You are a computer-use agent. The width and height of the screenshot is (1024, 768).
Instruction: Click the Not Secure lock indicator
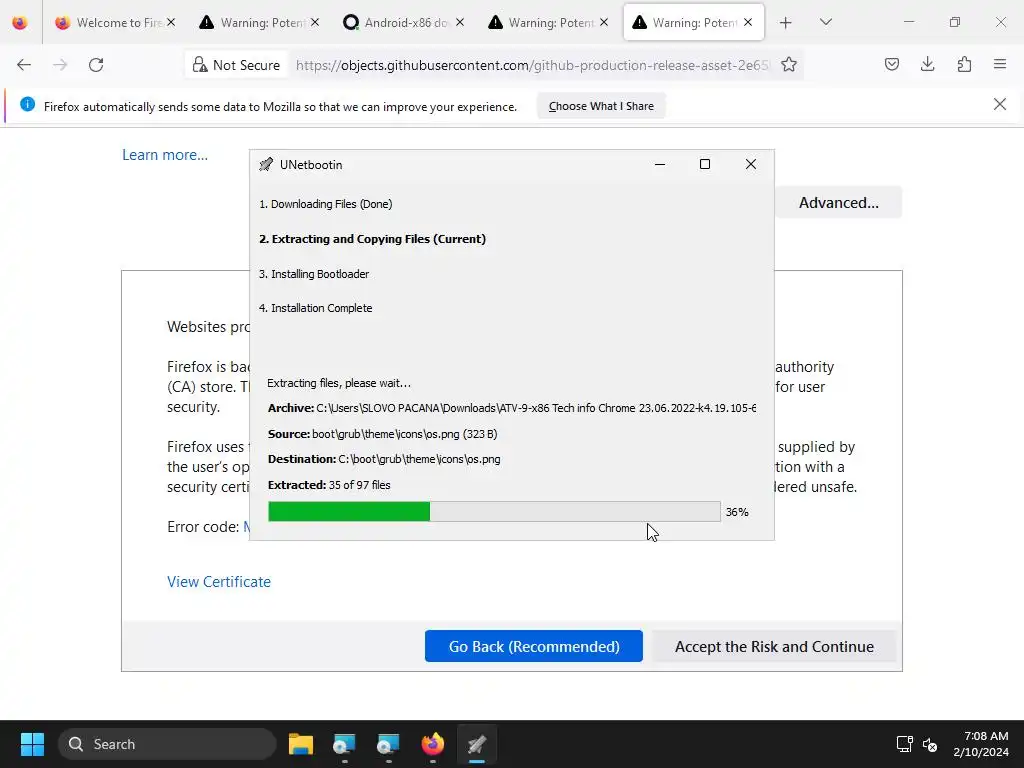coord(236,65)
